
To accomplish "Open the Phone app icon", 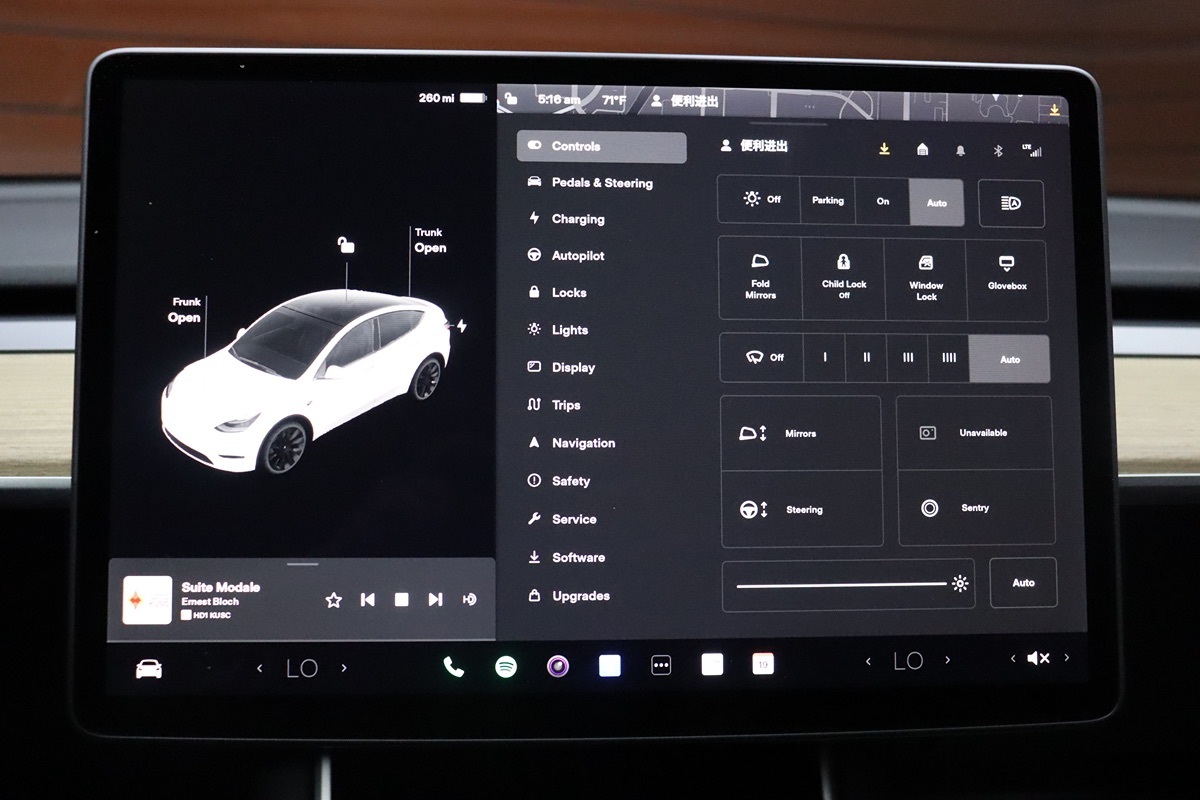I will [x=454, y=667].
